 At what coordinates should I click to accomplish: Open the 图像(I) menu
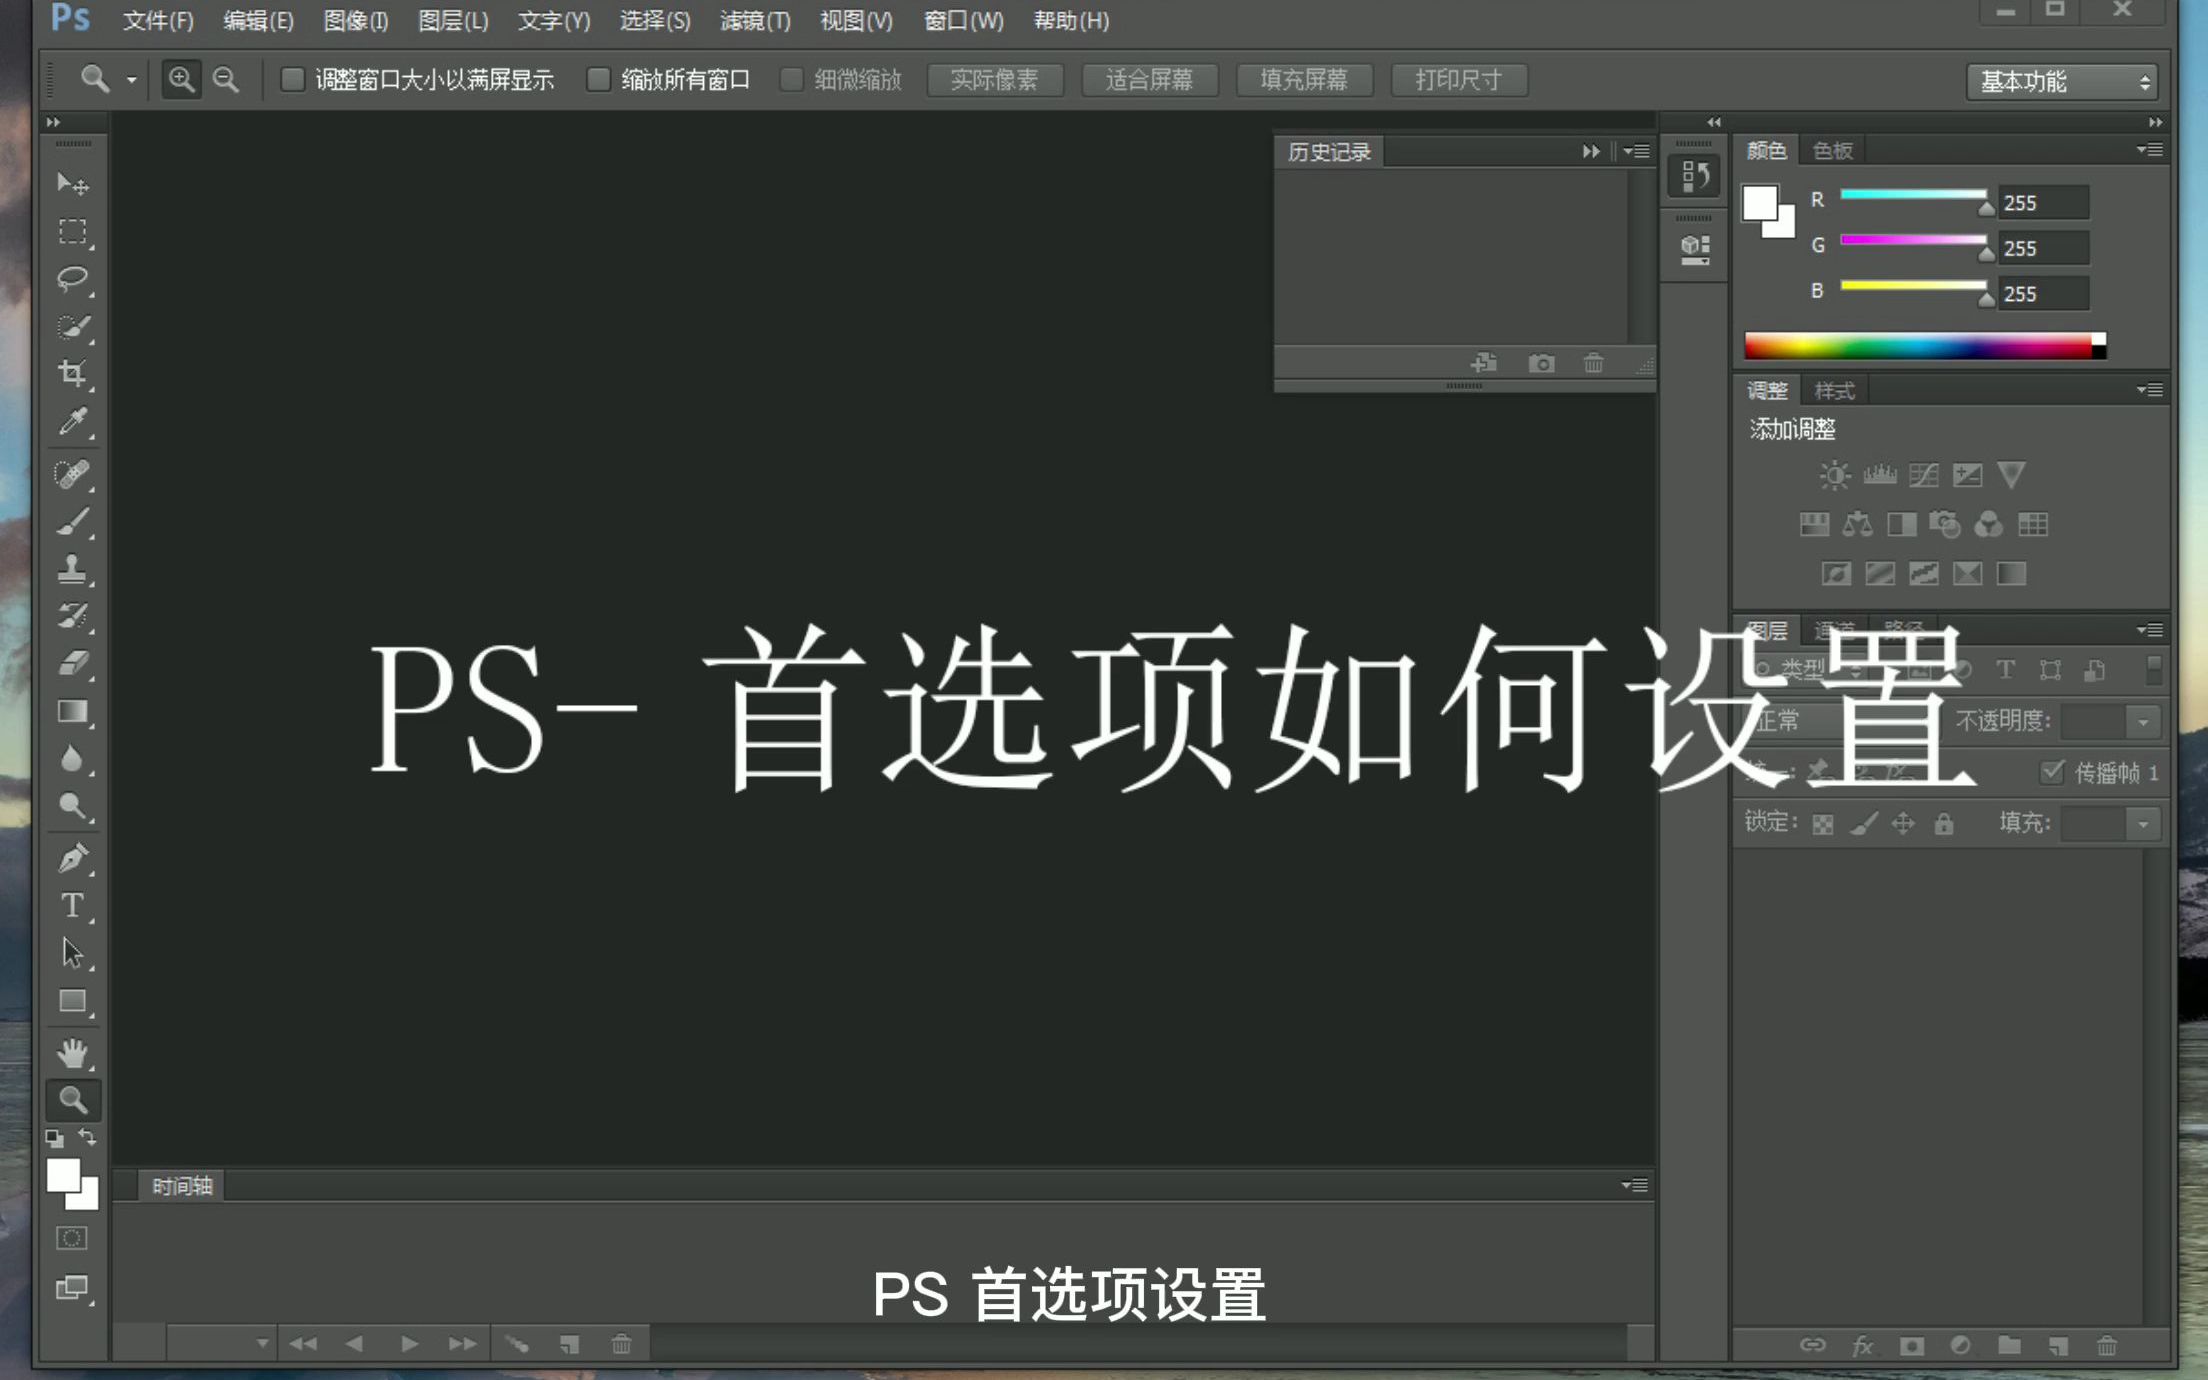[355, 20]
